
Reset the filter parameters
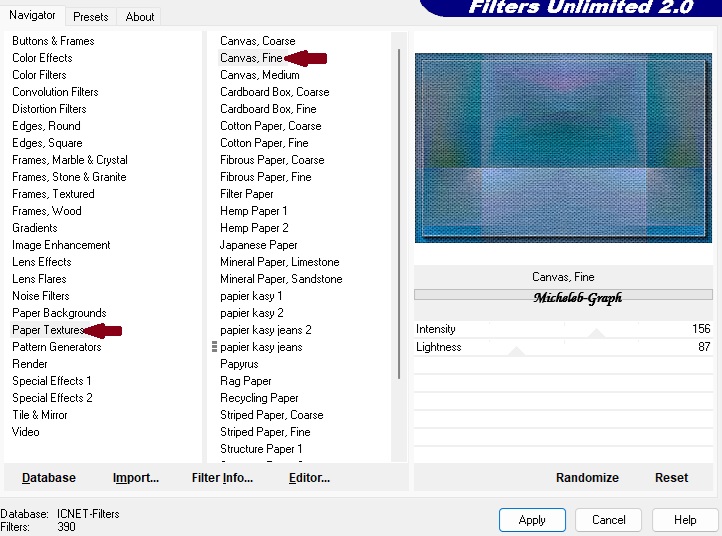(671, 478)
